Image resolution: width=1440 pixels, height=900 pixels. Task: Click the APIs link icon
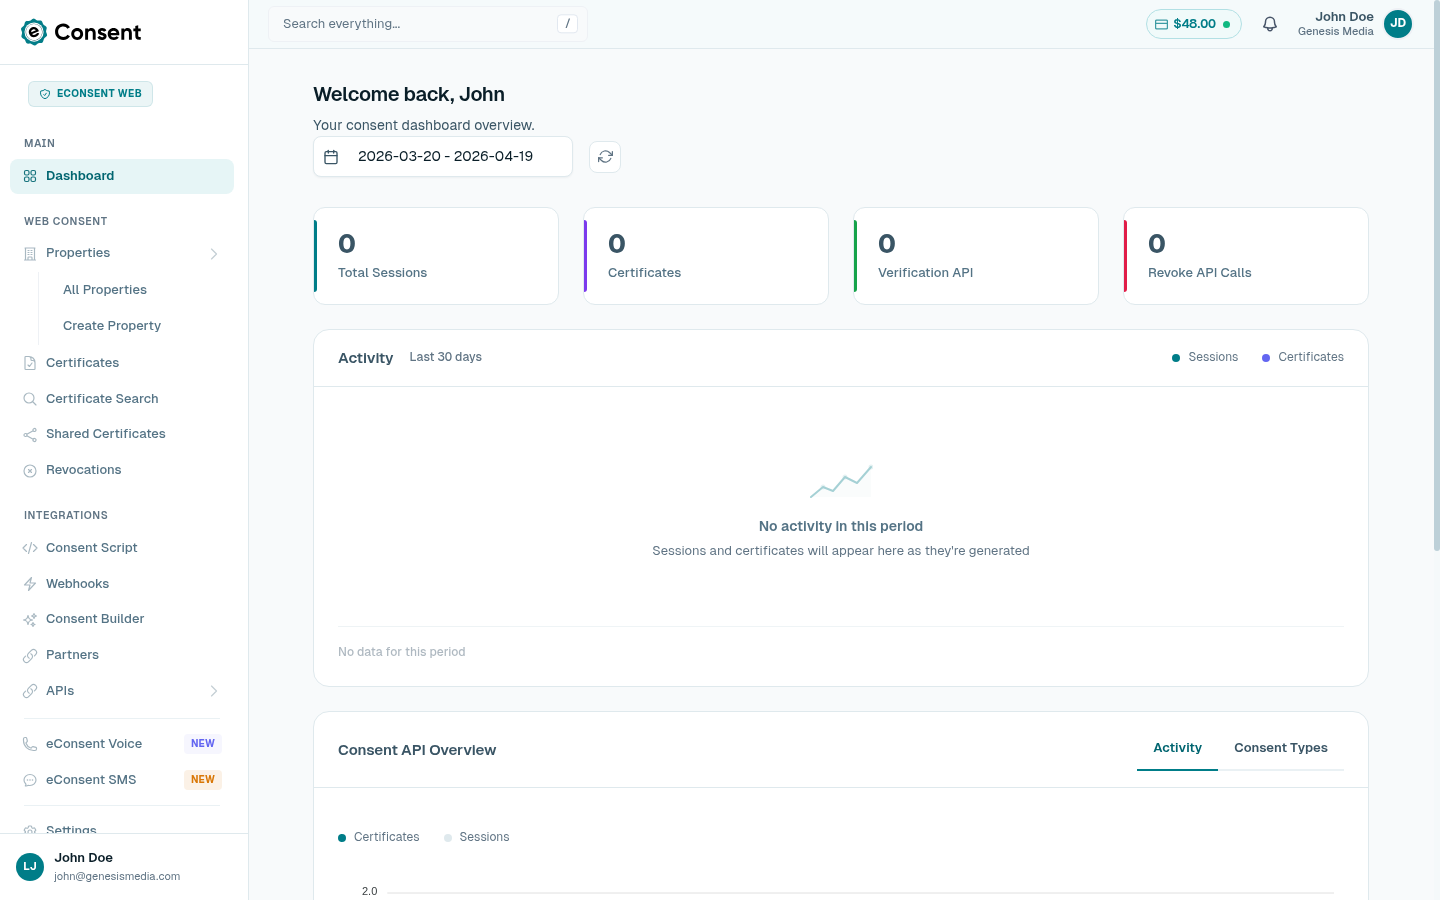(x=30, y=691)
